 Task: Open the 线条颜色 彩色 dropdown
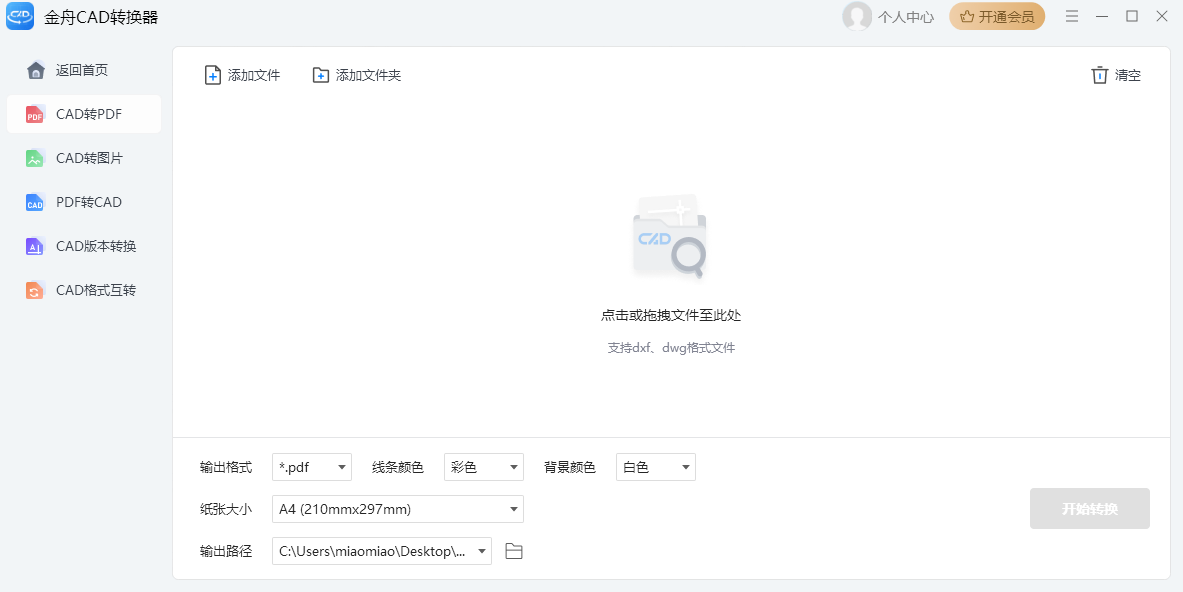pyautogui.click(x=484, y=468)
